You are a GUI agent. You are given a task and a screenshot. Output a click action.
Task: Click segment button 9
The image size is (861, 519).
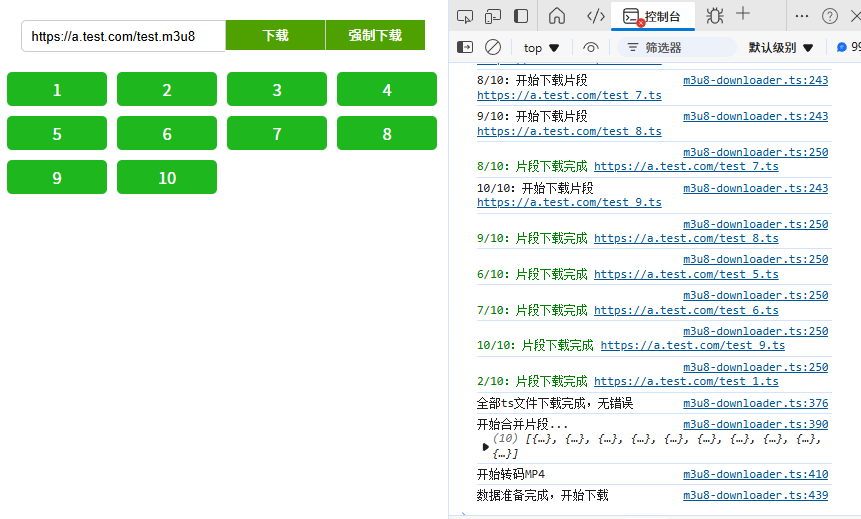57,177
